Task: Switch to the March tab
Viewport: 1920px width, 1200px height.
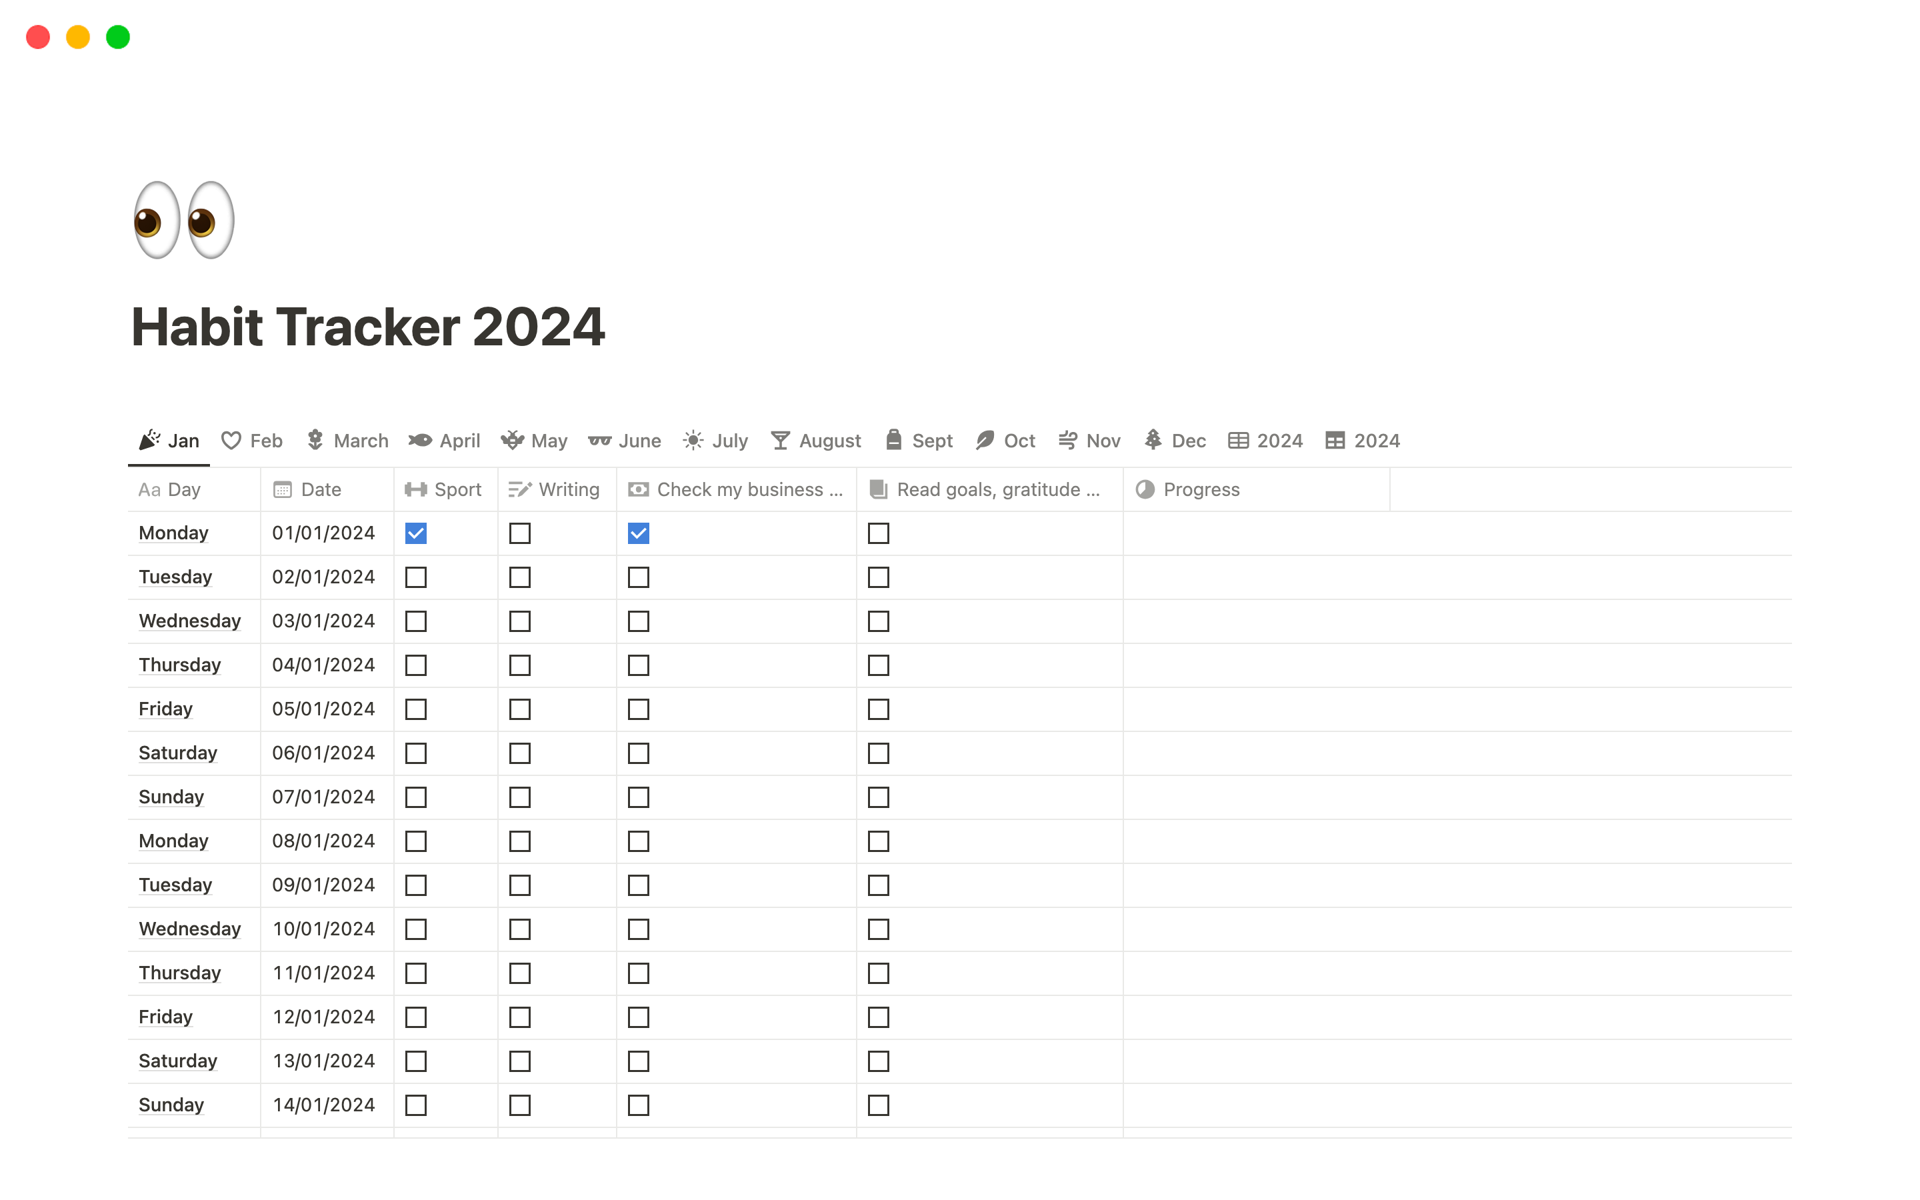Action: point(348,441)
